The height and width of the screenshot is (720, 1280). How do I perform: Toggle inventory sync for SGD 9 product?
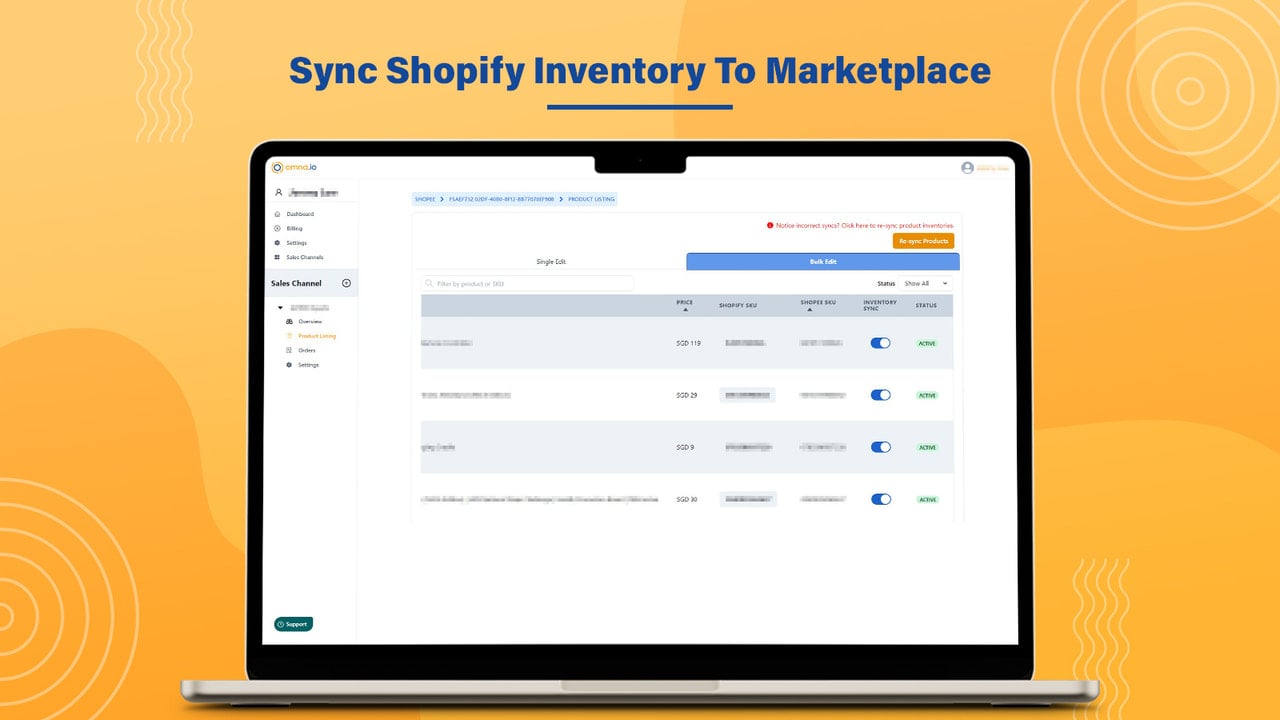[x=880, y=447]
